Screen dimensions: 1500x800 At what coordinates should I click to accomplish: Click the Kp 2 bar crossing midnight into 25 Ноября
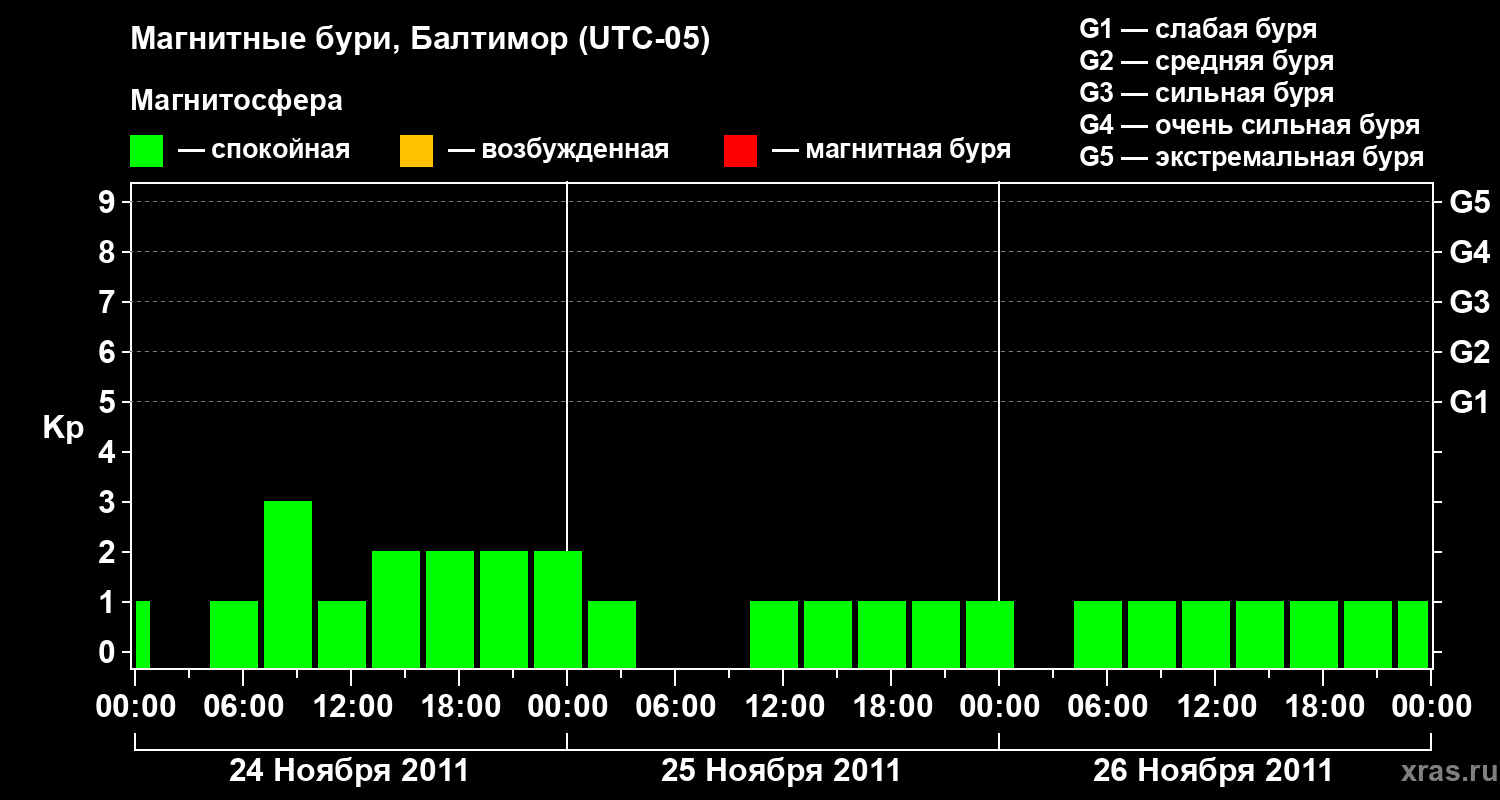pyautogui.click(x=558, y=609)
